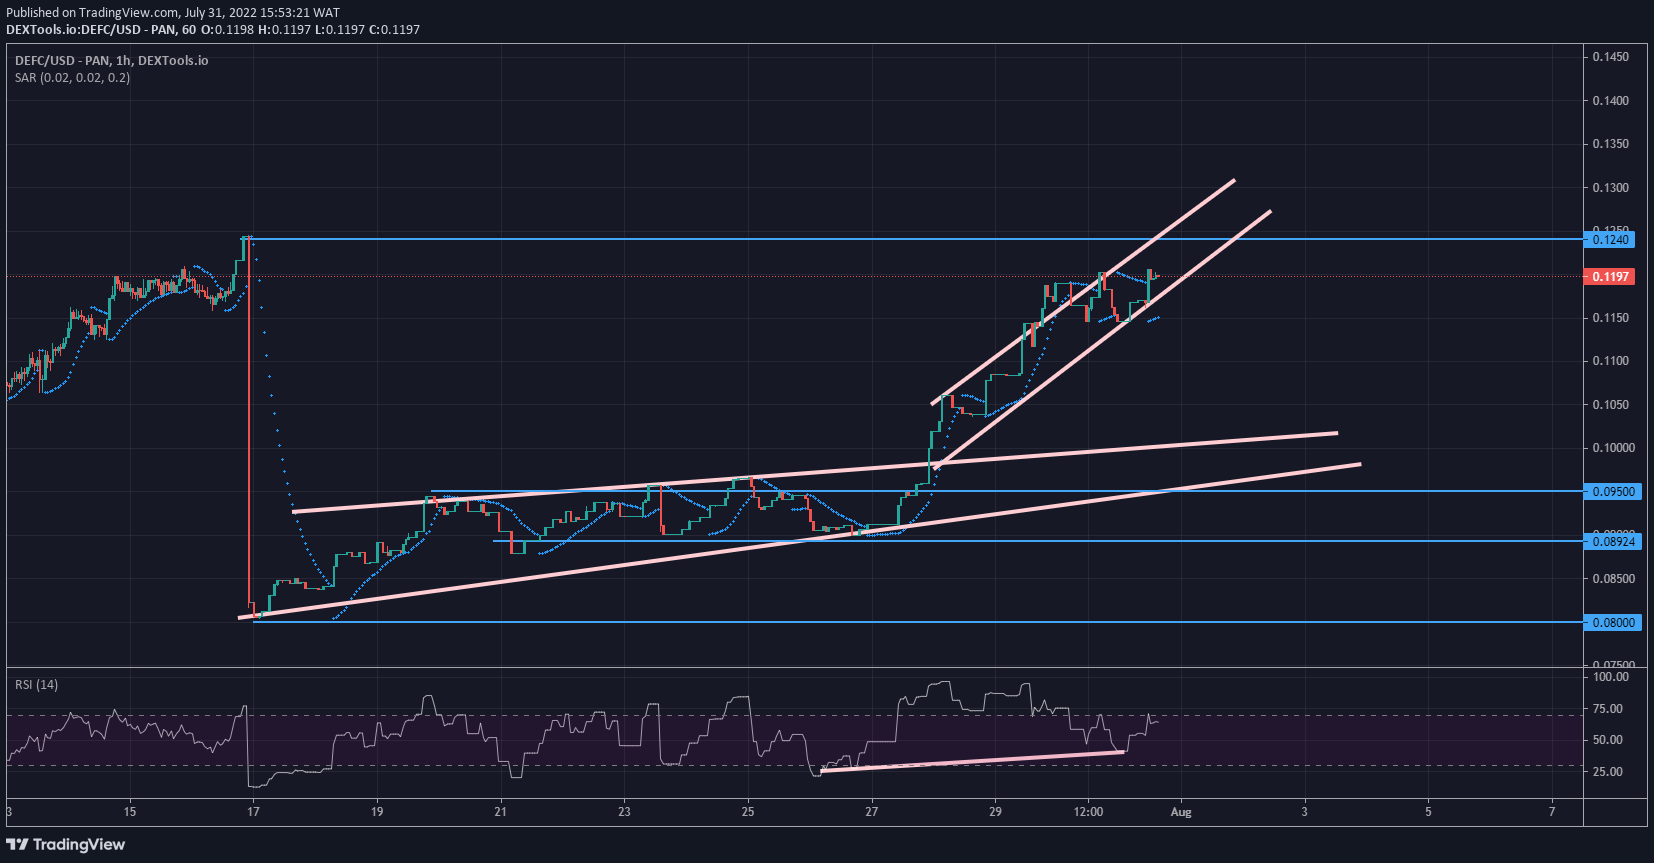Click the DEFC/USD - PAN, 1h chart title
The image size is (1654, 863).
pos(112,61)
